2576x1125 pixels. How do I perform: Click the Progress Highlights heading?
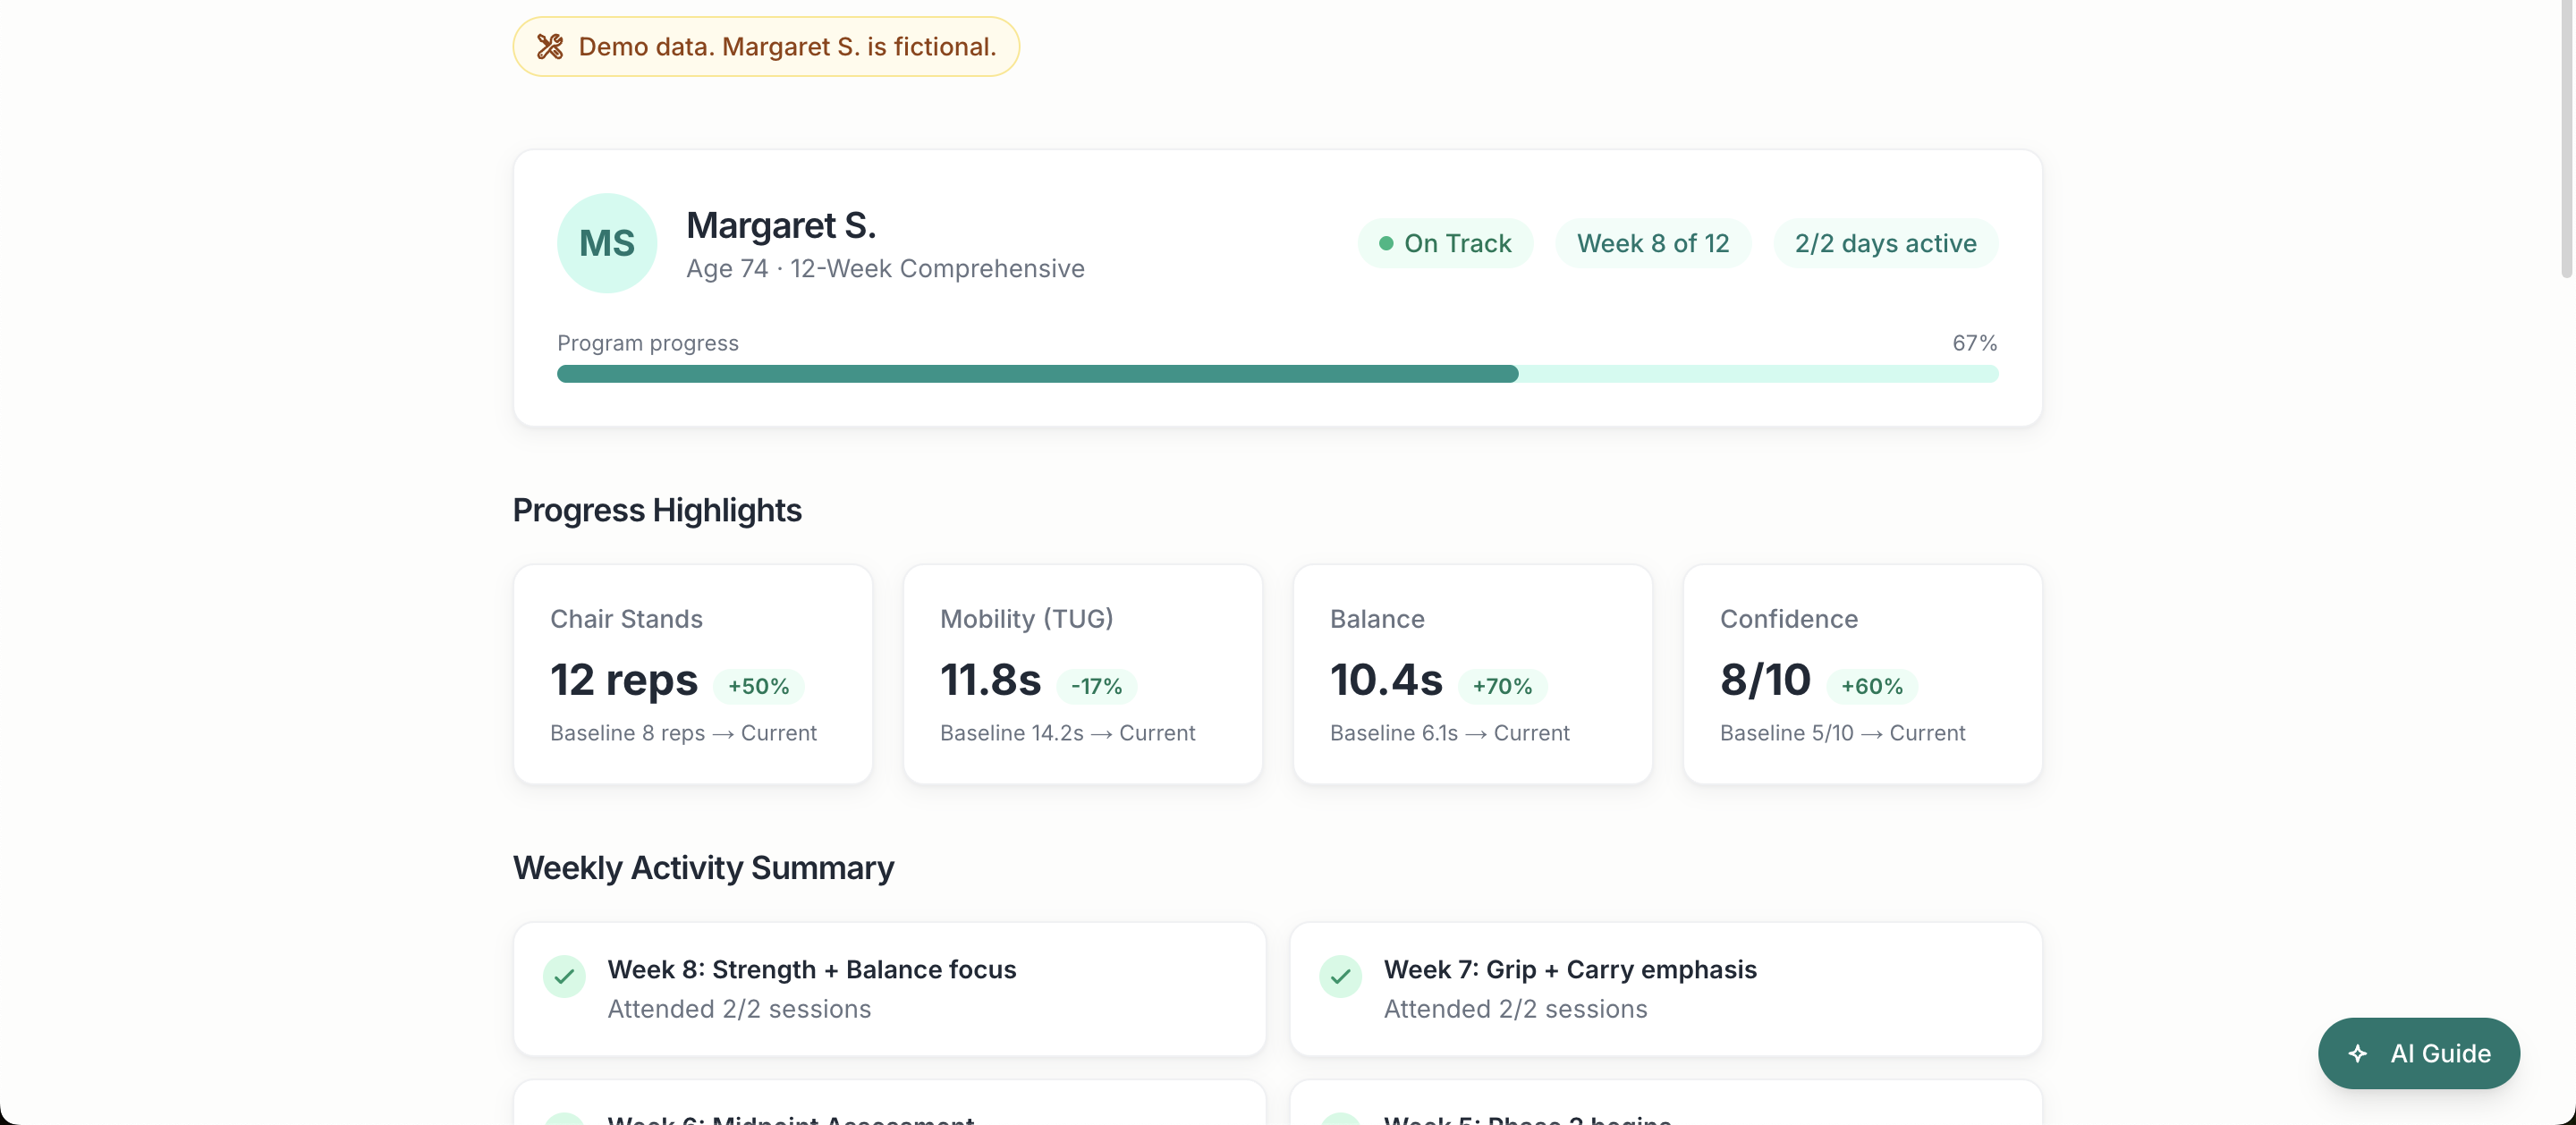pos(657,510)
